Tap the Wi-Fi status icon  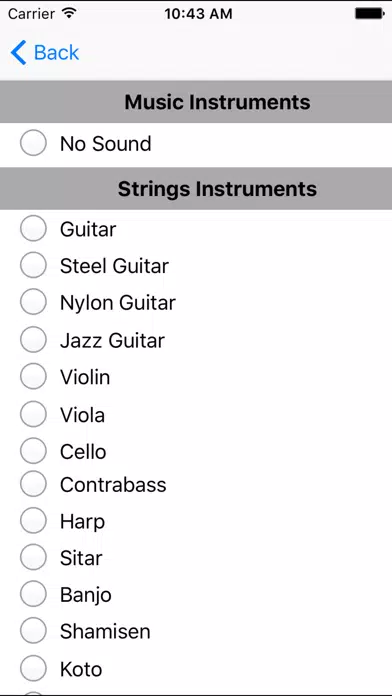click(69, 13)
